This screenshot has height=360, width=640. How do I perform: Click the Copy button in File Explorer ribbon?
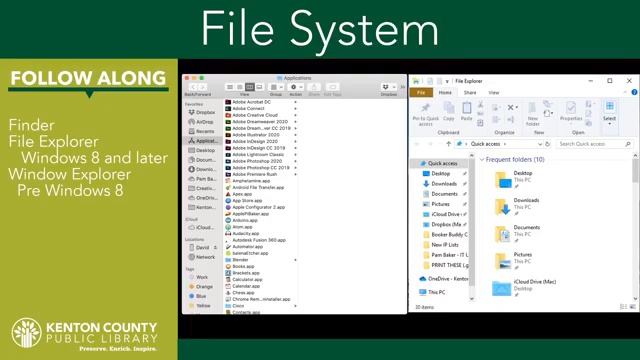click(x=449, y=112)
